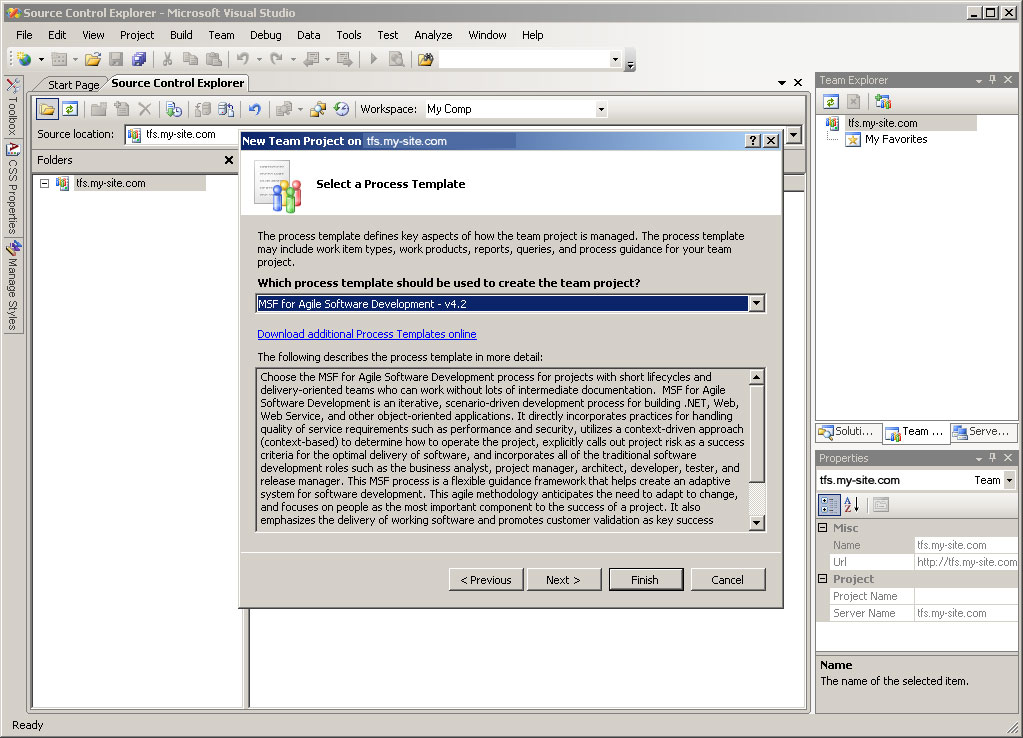Open the Toolbox side tab
The image size is (1023, 738).
point(12,108)
